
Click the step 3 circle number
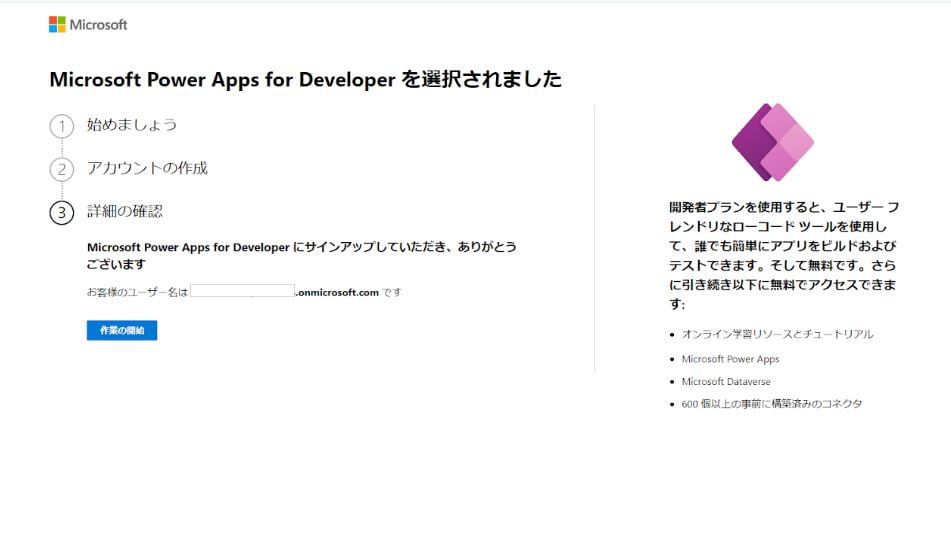click(61, 212)
